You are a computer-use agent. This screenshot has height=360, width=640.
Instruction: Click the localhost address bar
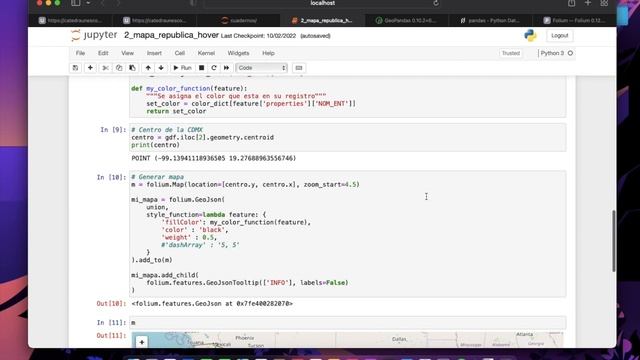coord(322,3)
